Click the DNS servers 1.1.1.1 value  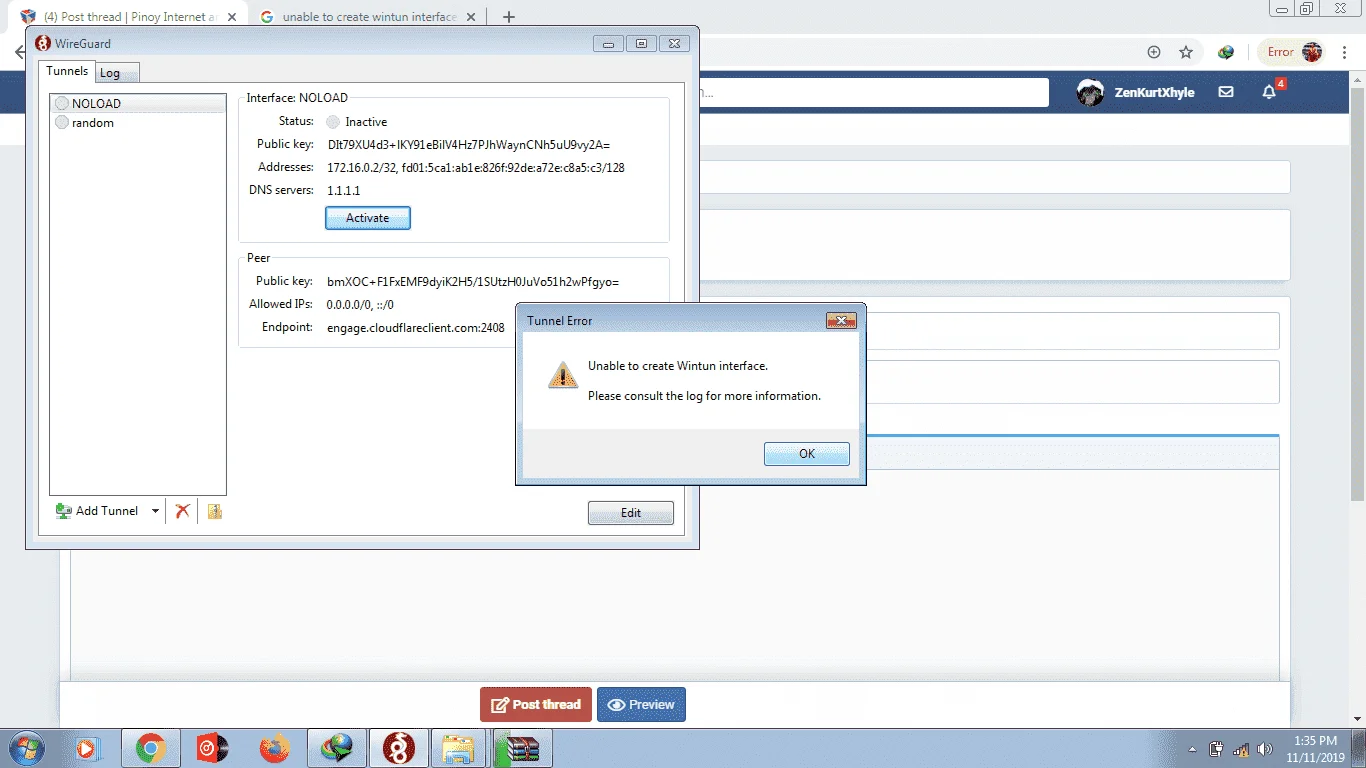(x=344, y=191)
